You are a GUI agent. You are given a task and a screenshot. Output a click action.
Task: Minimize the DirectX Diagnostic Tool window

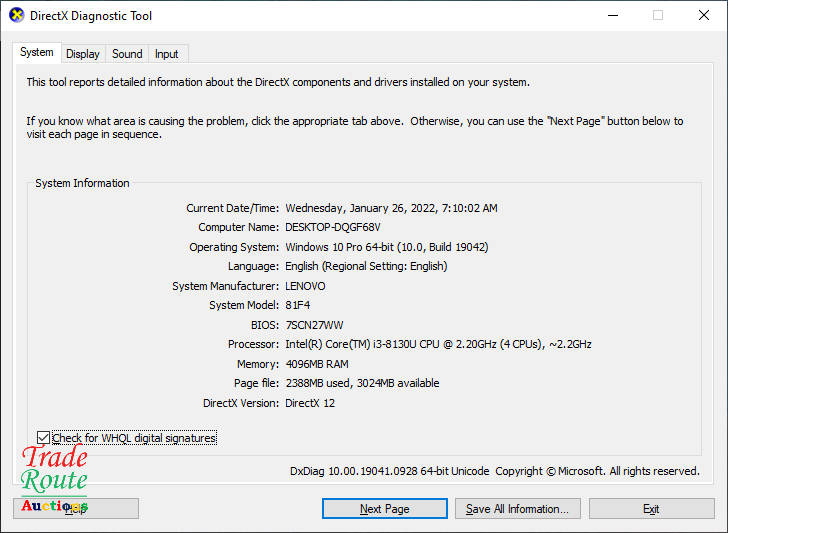[612, 16]
